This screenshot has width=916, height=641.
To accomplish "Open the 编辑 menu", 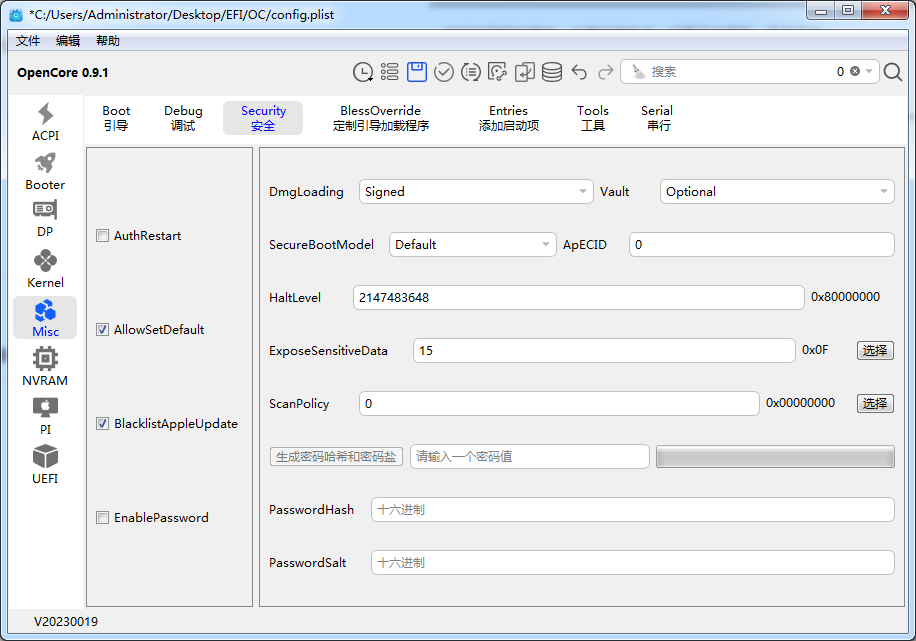I will click(68, 41).
